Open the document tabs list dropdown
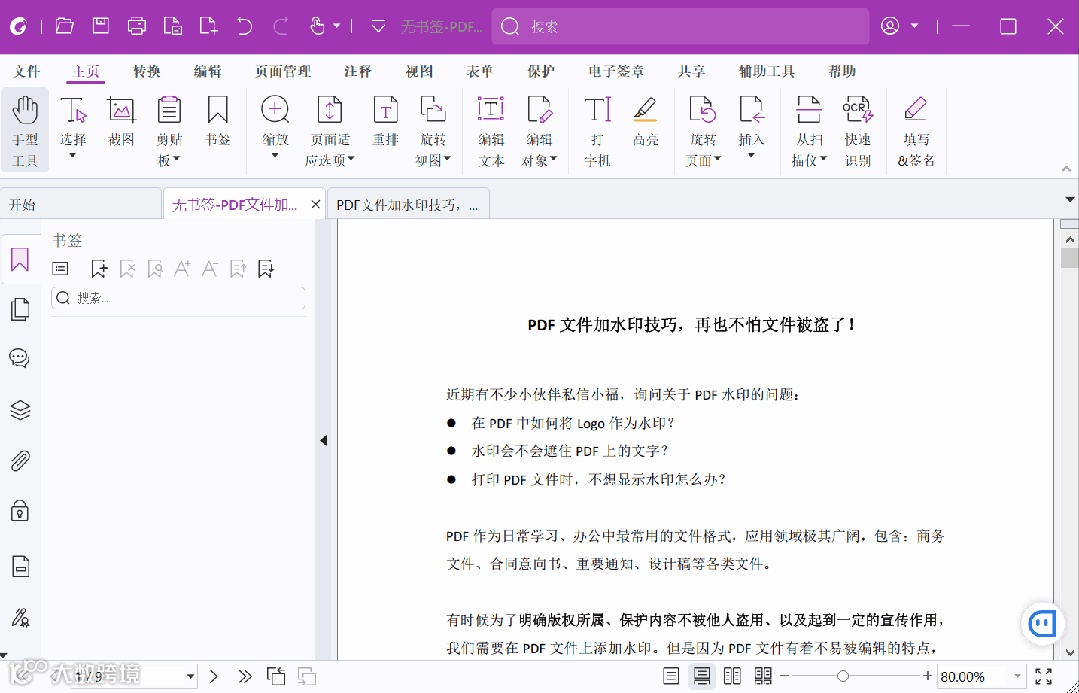This screenshot has height=693, width=1079. click(1069, 200)
